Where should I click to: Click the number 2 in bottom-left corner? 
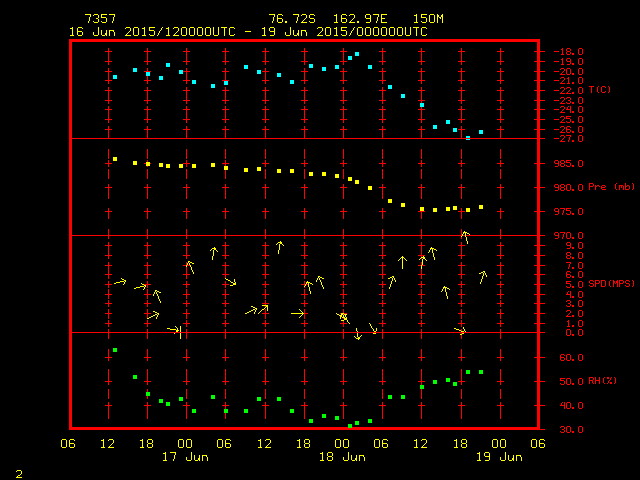point(18,471)
